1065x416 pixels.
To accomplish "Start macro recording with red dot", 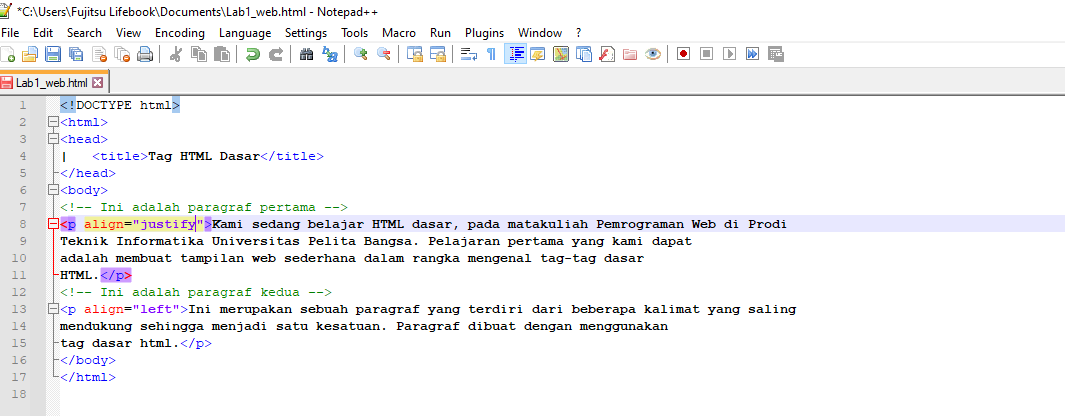I will click(683, 54).
